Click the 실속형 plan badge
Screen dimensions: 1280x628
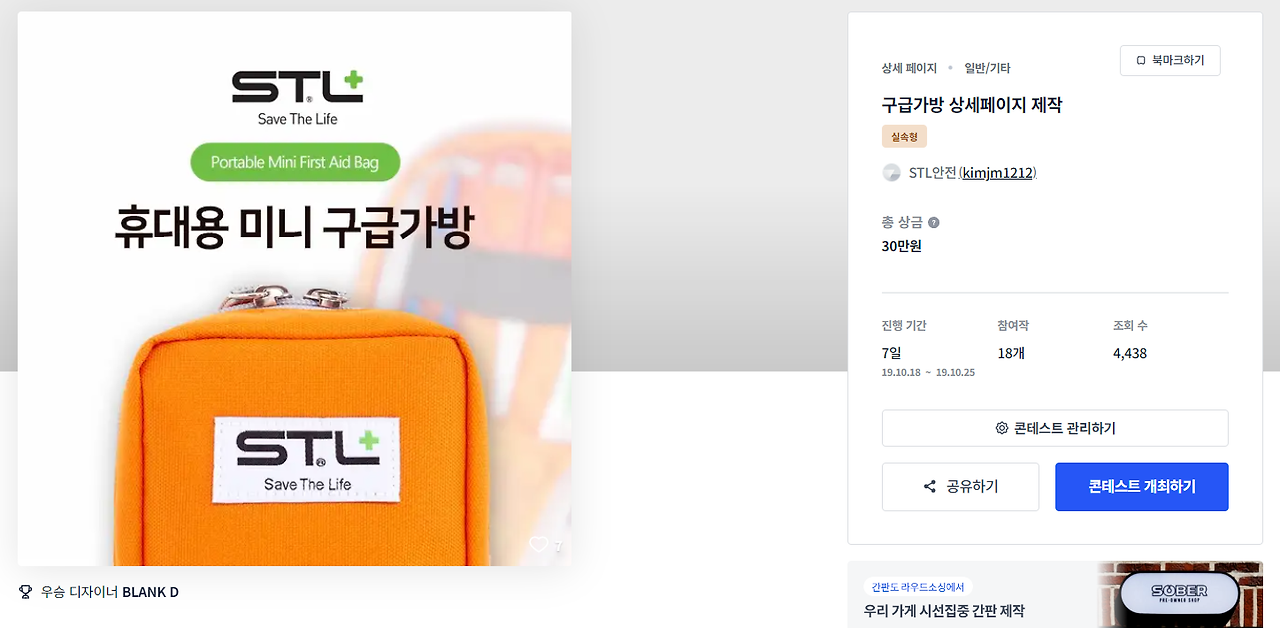(904, 137)
